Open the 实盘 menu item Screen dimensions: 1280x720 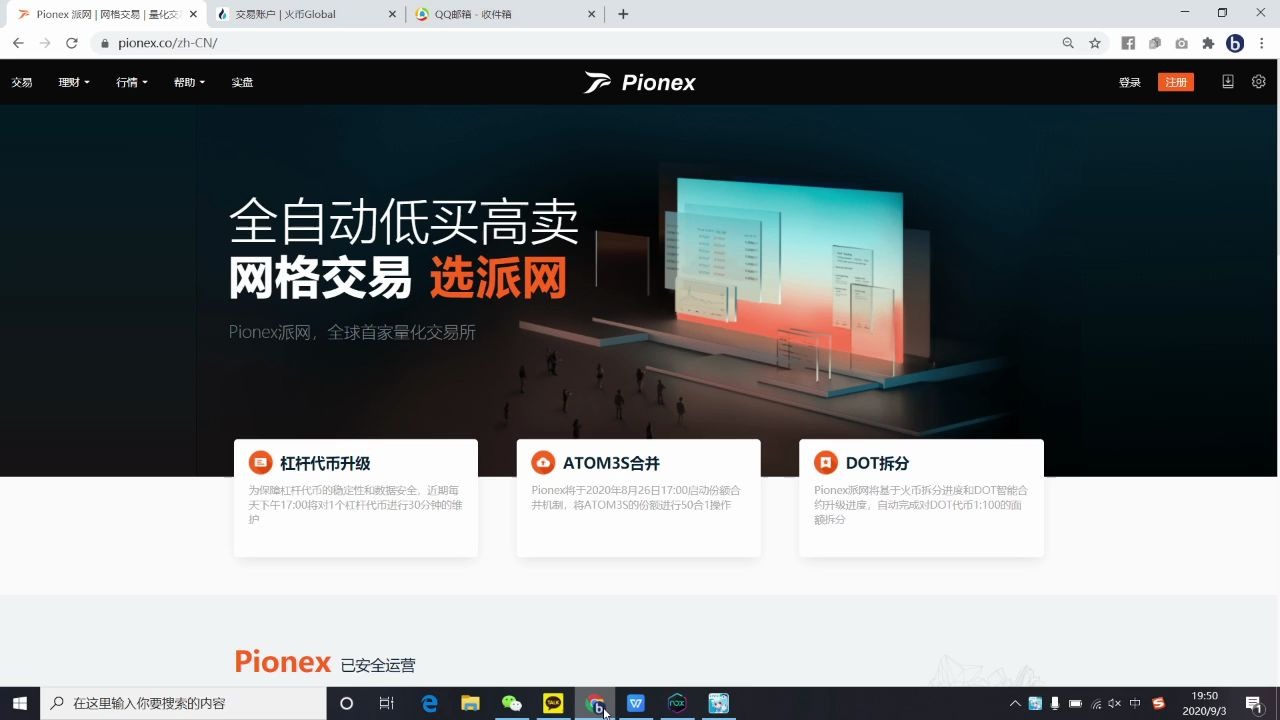(242, 82)
